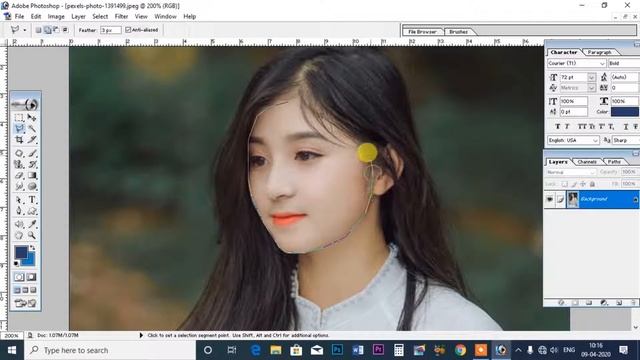Open the Normal blend mode dropdown
The image size is (640, 360).
point(571,172)
